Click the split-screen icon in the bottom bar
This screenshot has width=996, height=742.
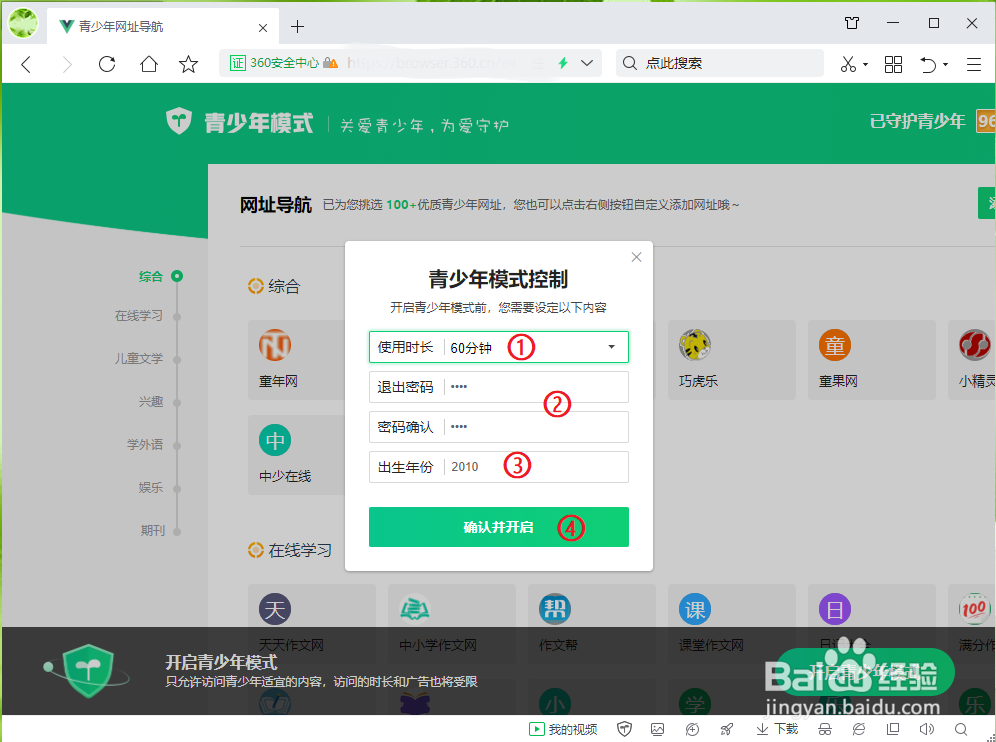point(892,728)
